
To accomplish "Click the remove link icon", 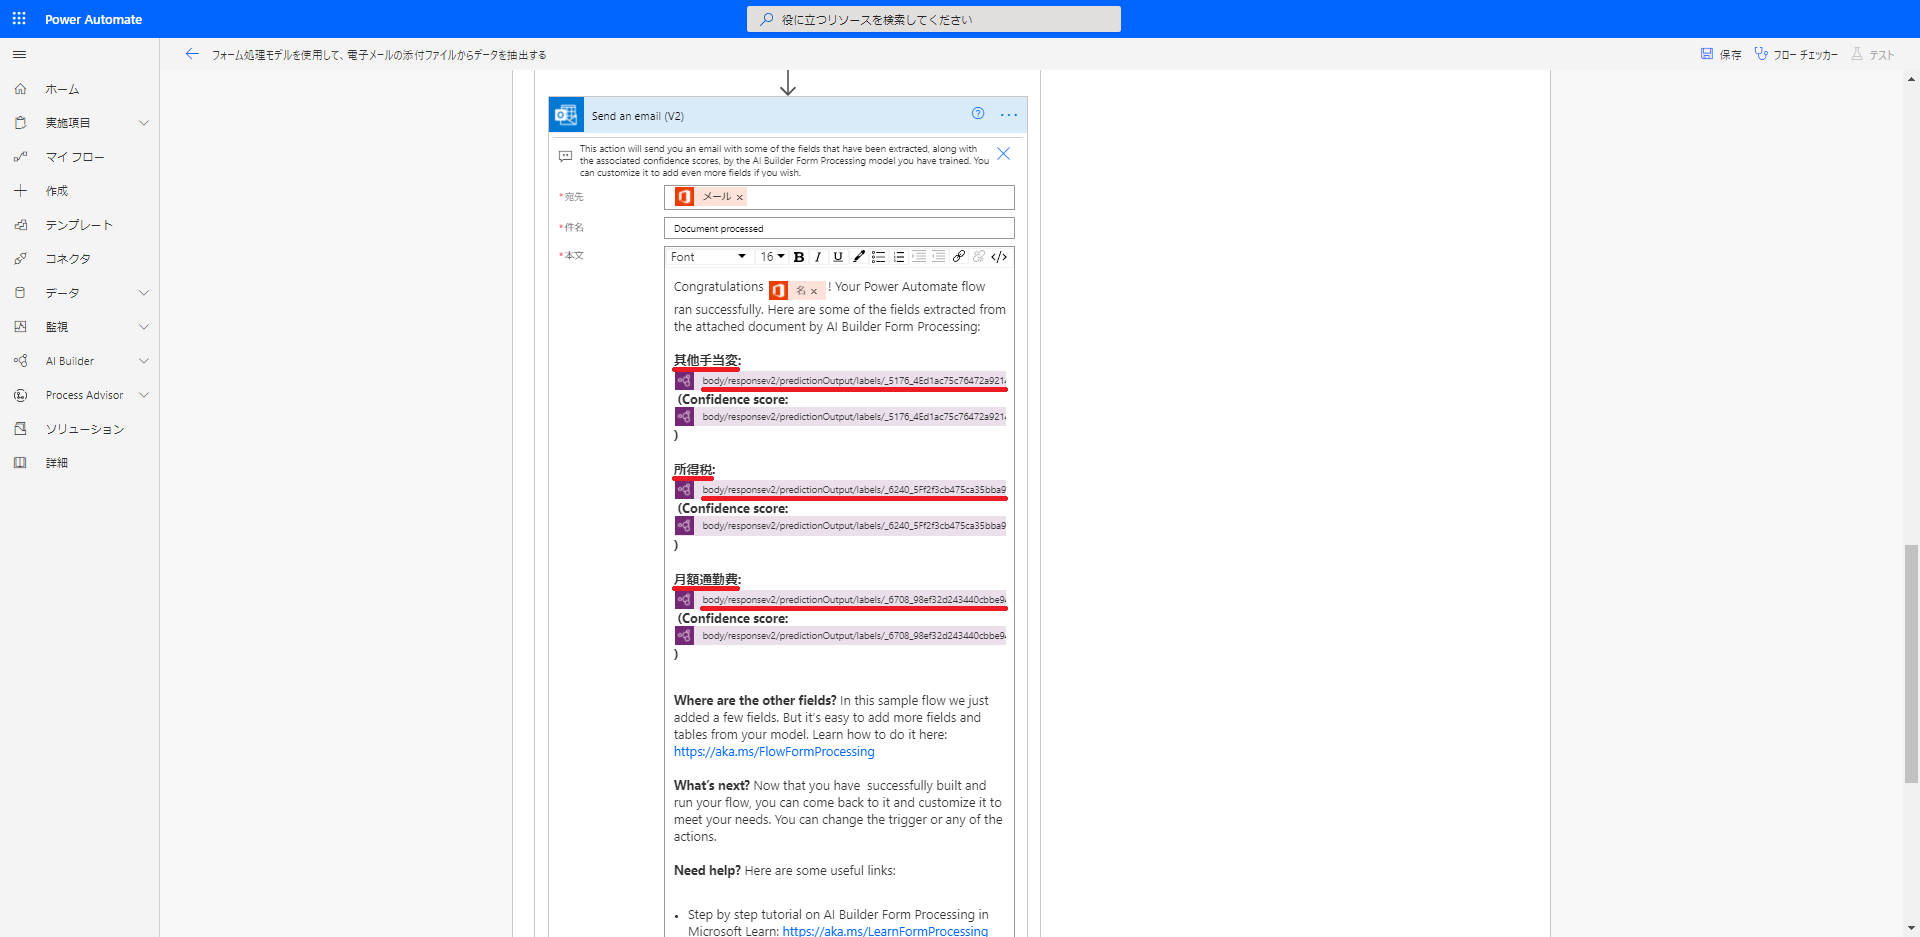I will pos(978,257).
